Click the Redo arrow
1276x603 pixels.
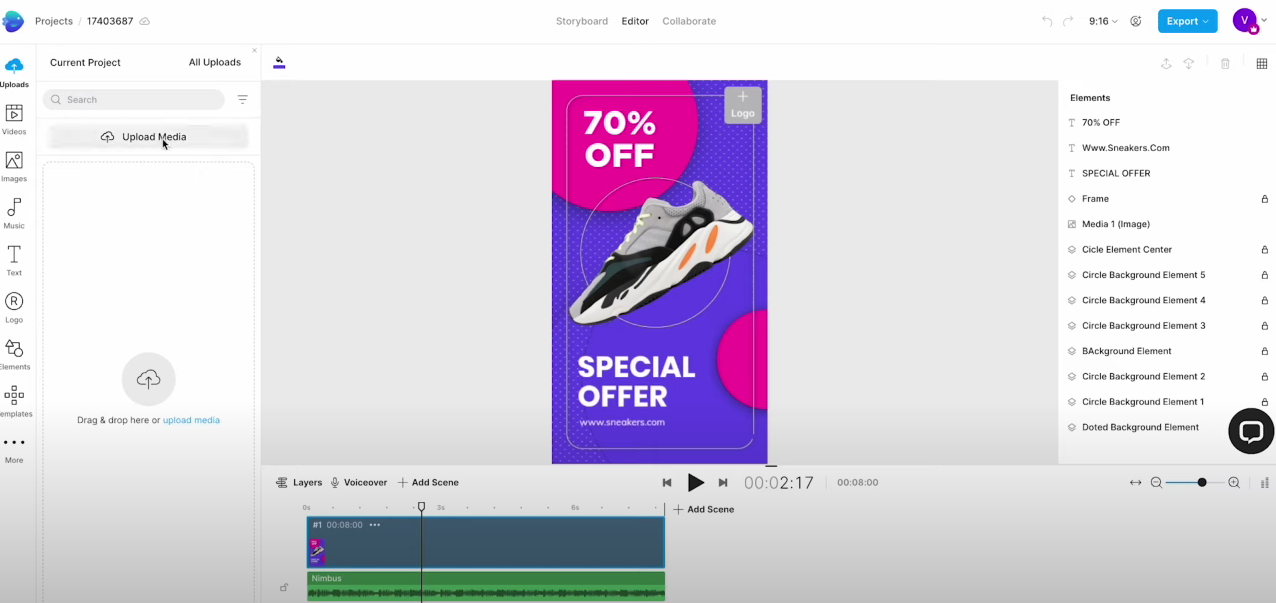point(1068,21)
